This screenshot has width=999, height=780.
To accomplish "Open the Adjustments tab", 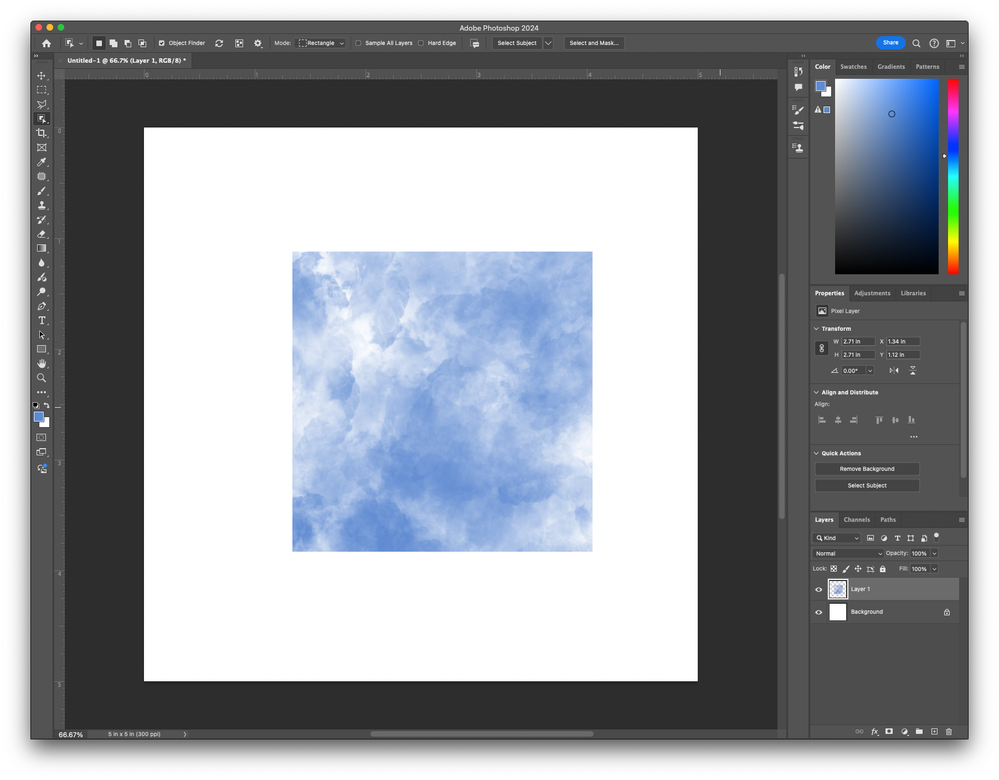I will coord(872,294).
